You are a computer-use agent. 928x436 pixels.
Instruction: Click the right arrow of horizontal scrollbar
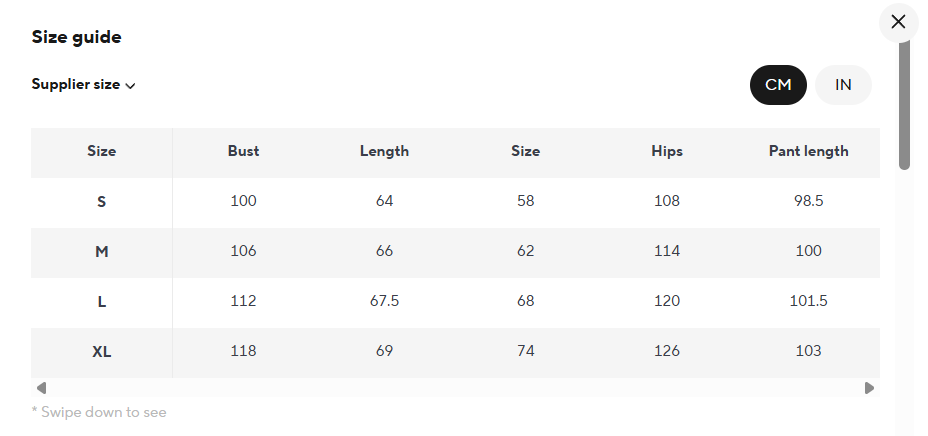tap(869, 388)
